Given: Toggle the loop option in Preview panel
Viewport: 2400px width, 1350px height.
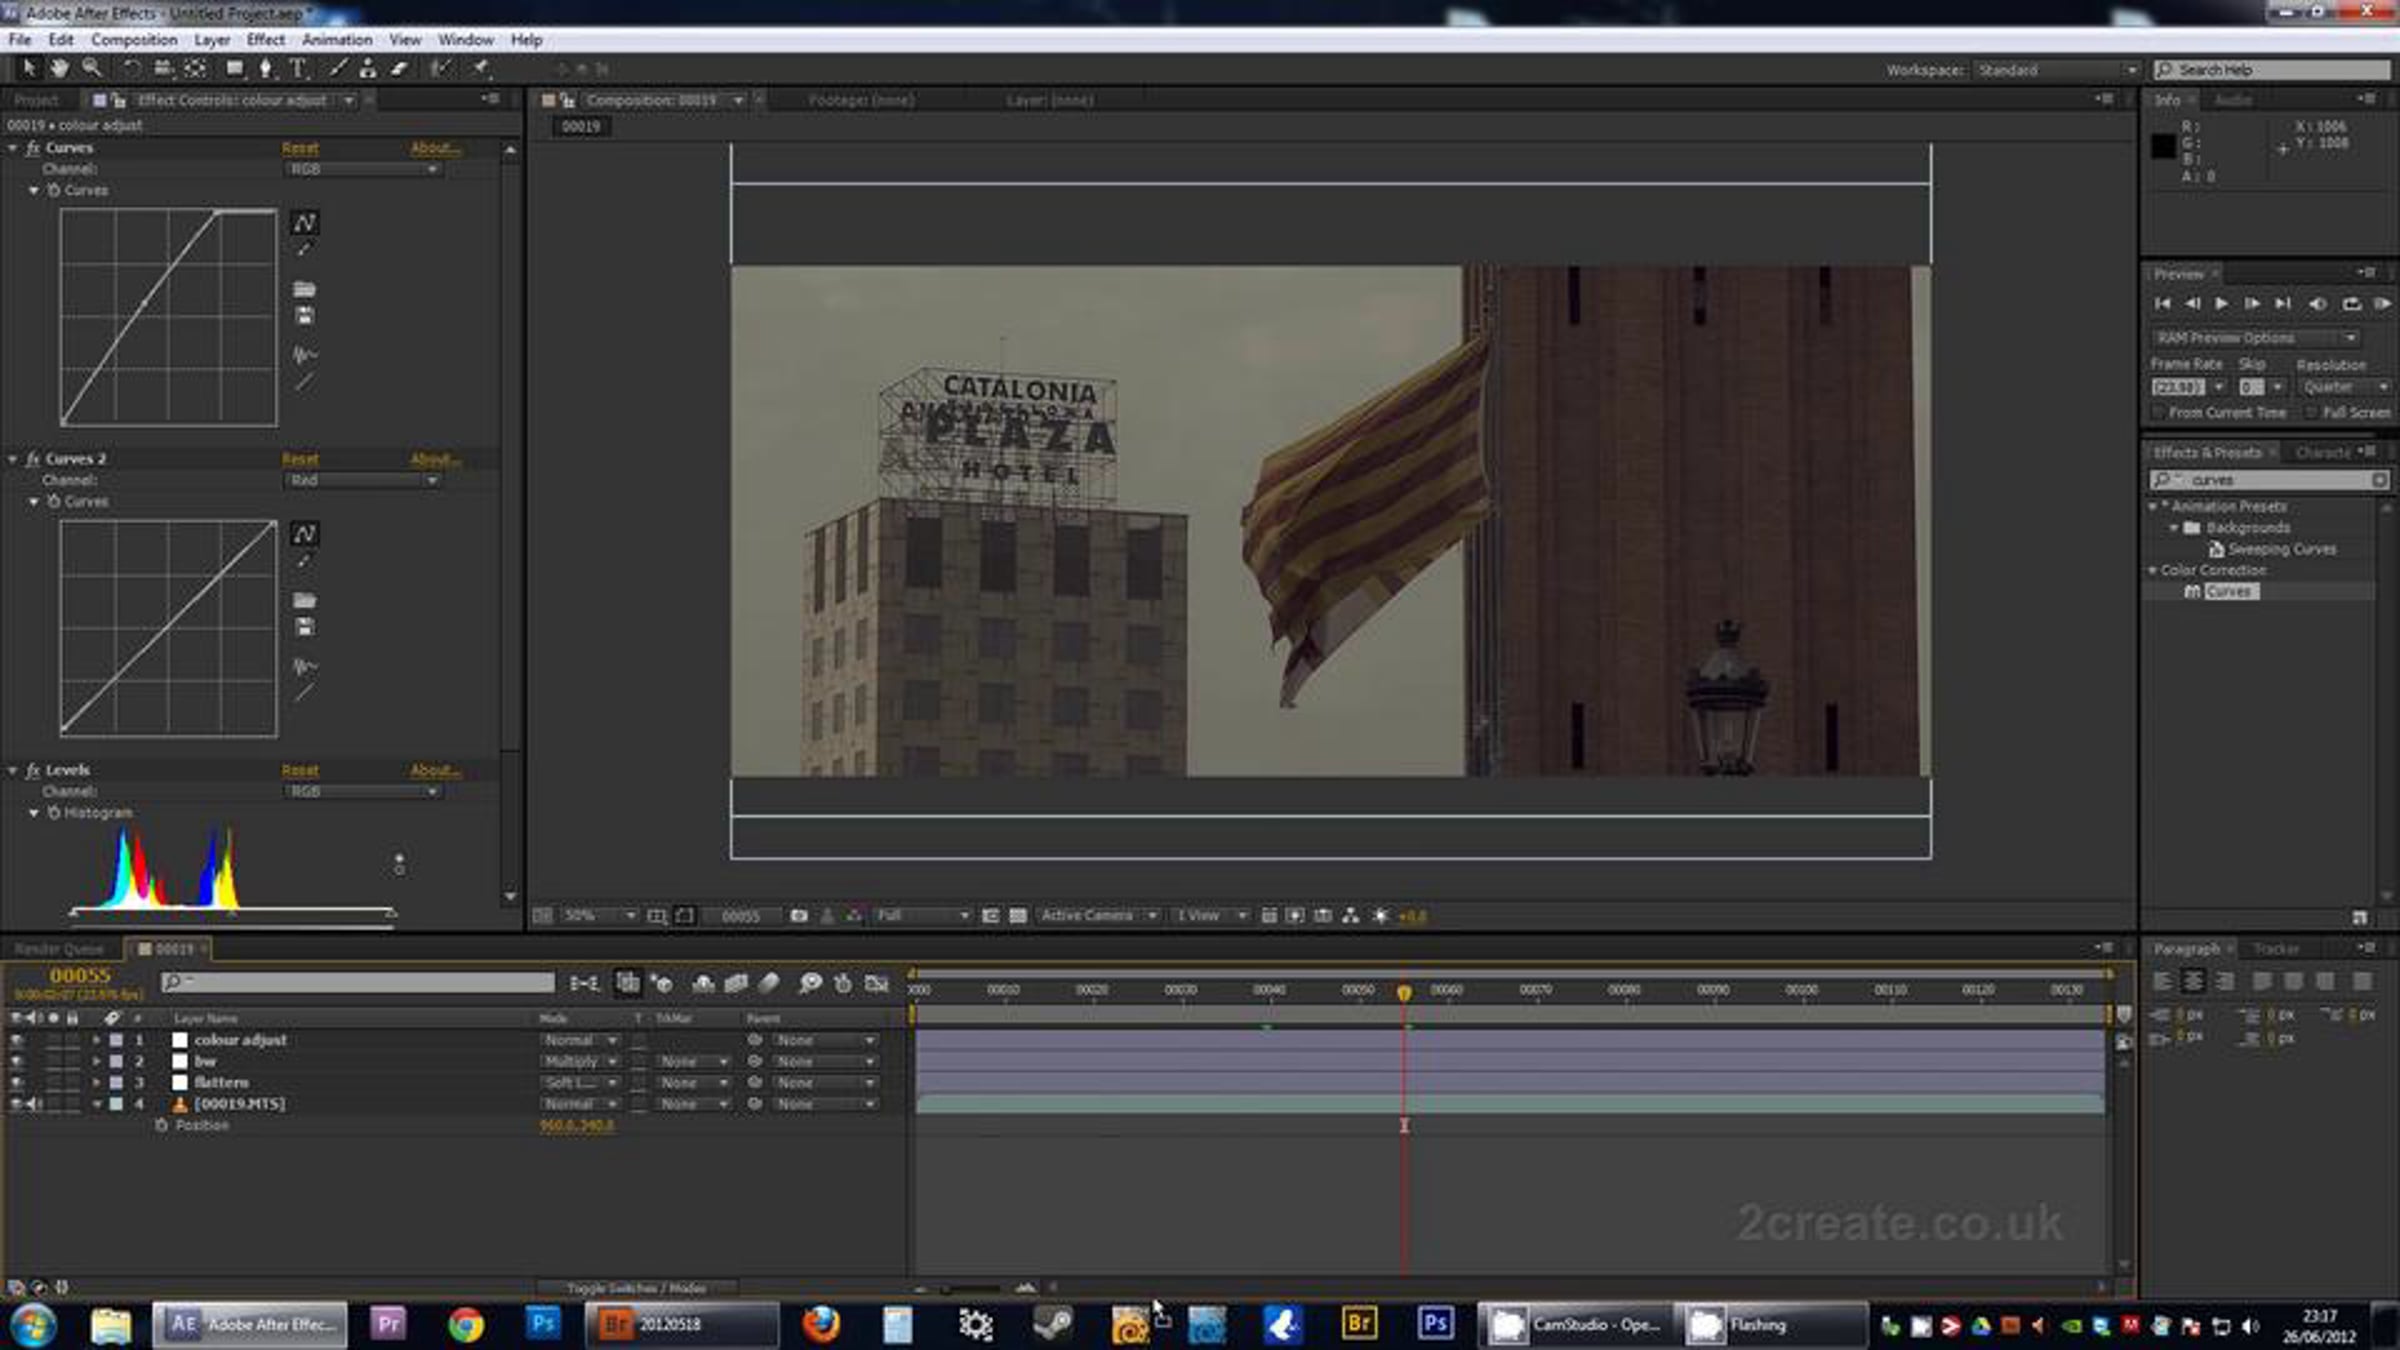Looking at the screenshot, I should point(2351,304).
